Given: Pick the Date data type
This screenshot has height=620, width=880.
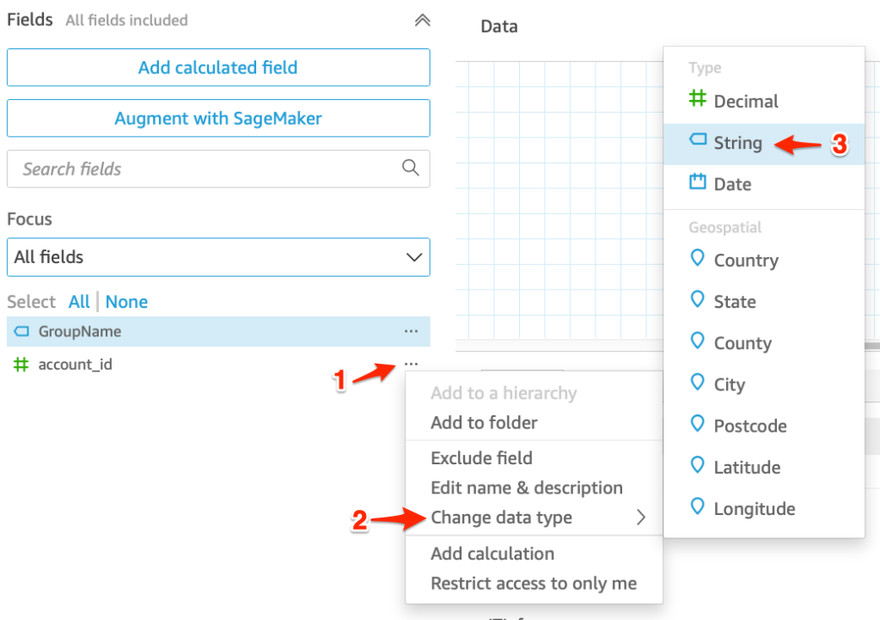Looking at the screenshot, I should pyautogui.click(x=732, y=184).
